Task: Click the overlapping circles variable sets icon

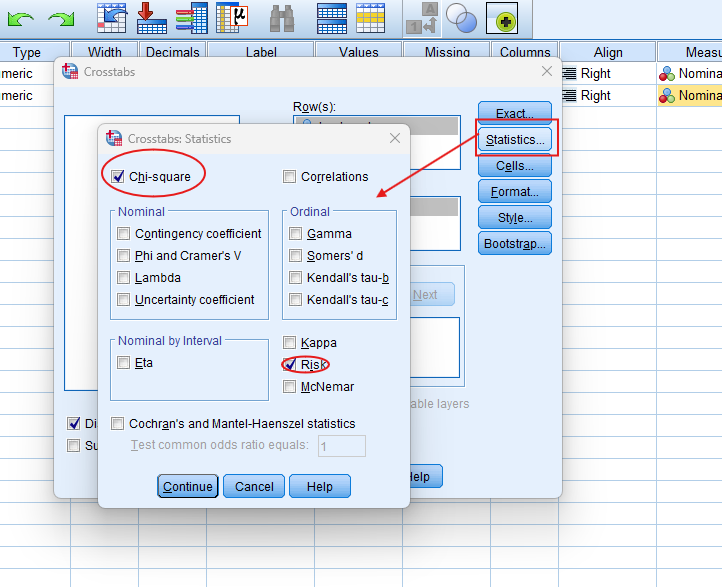Action: 461,18
